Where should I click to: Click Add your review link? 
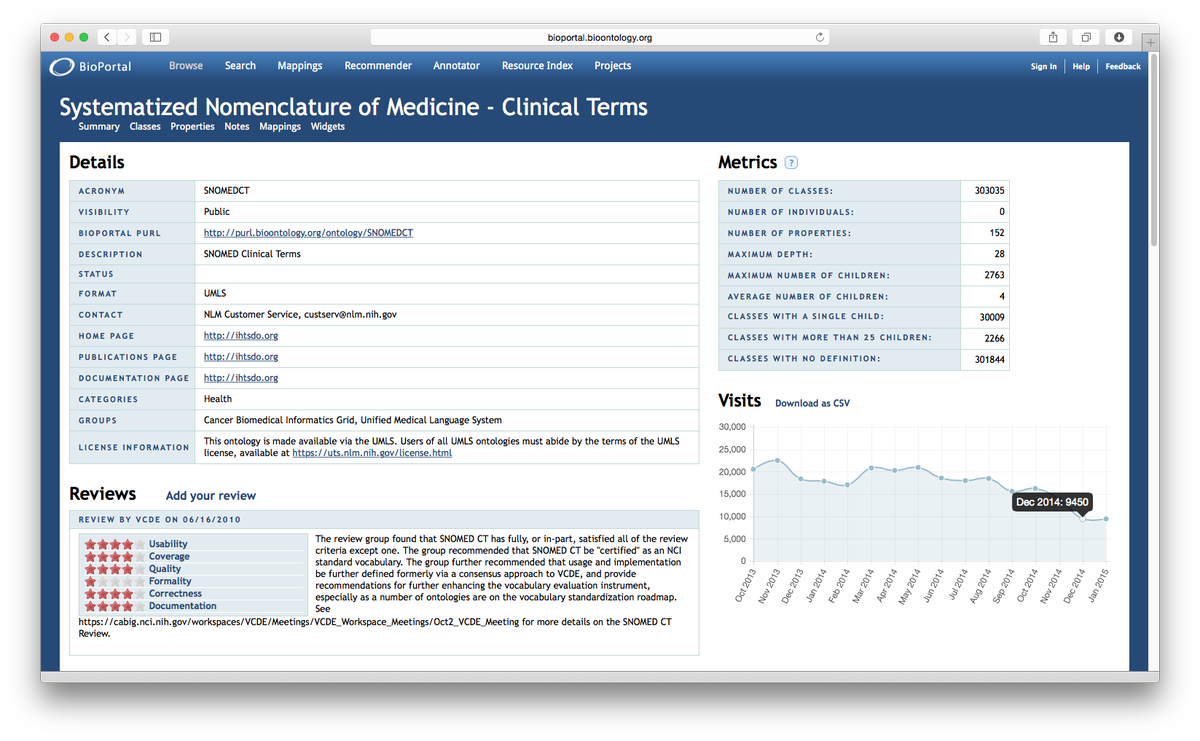point(211,496)
